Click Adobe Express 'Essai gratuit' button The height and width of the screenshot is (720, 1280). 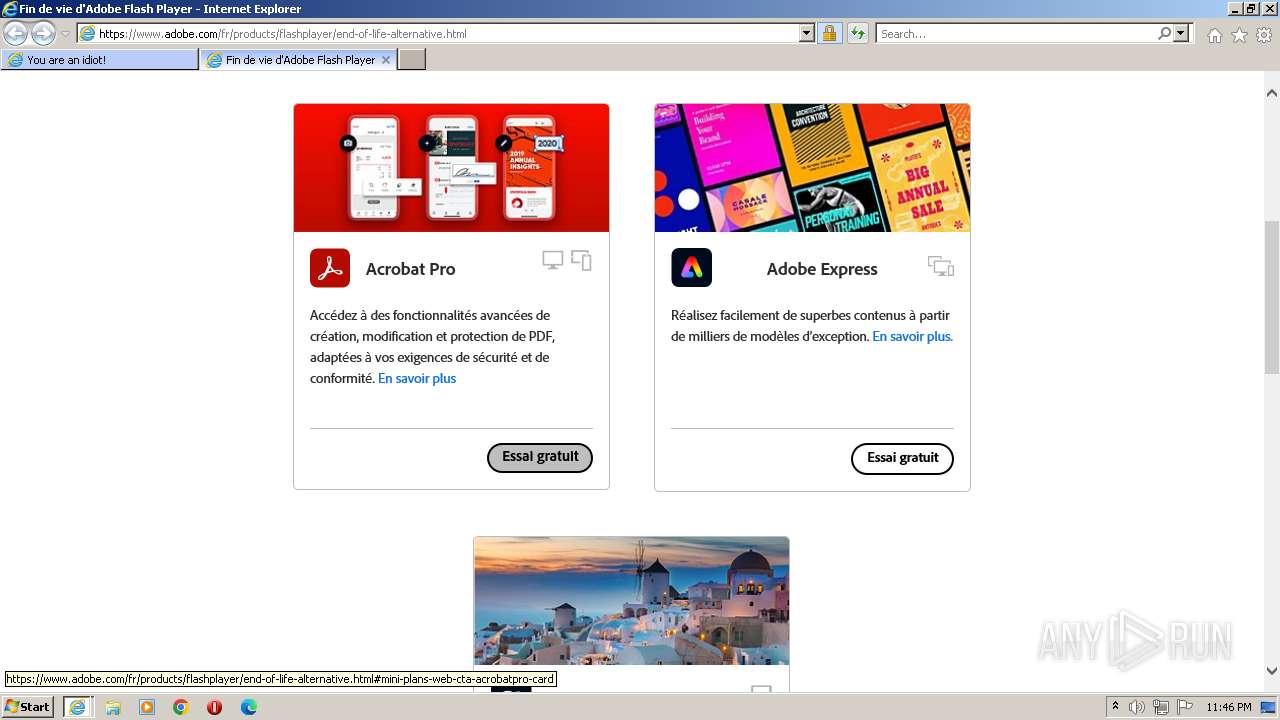[902, 458]
